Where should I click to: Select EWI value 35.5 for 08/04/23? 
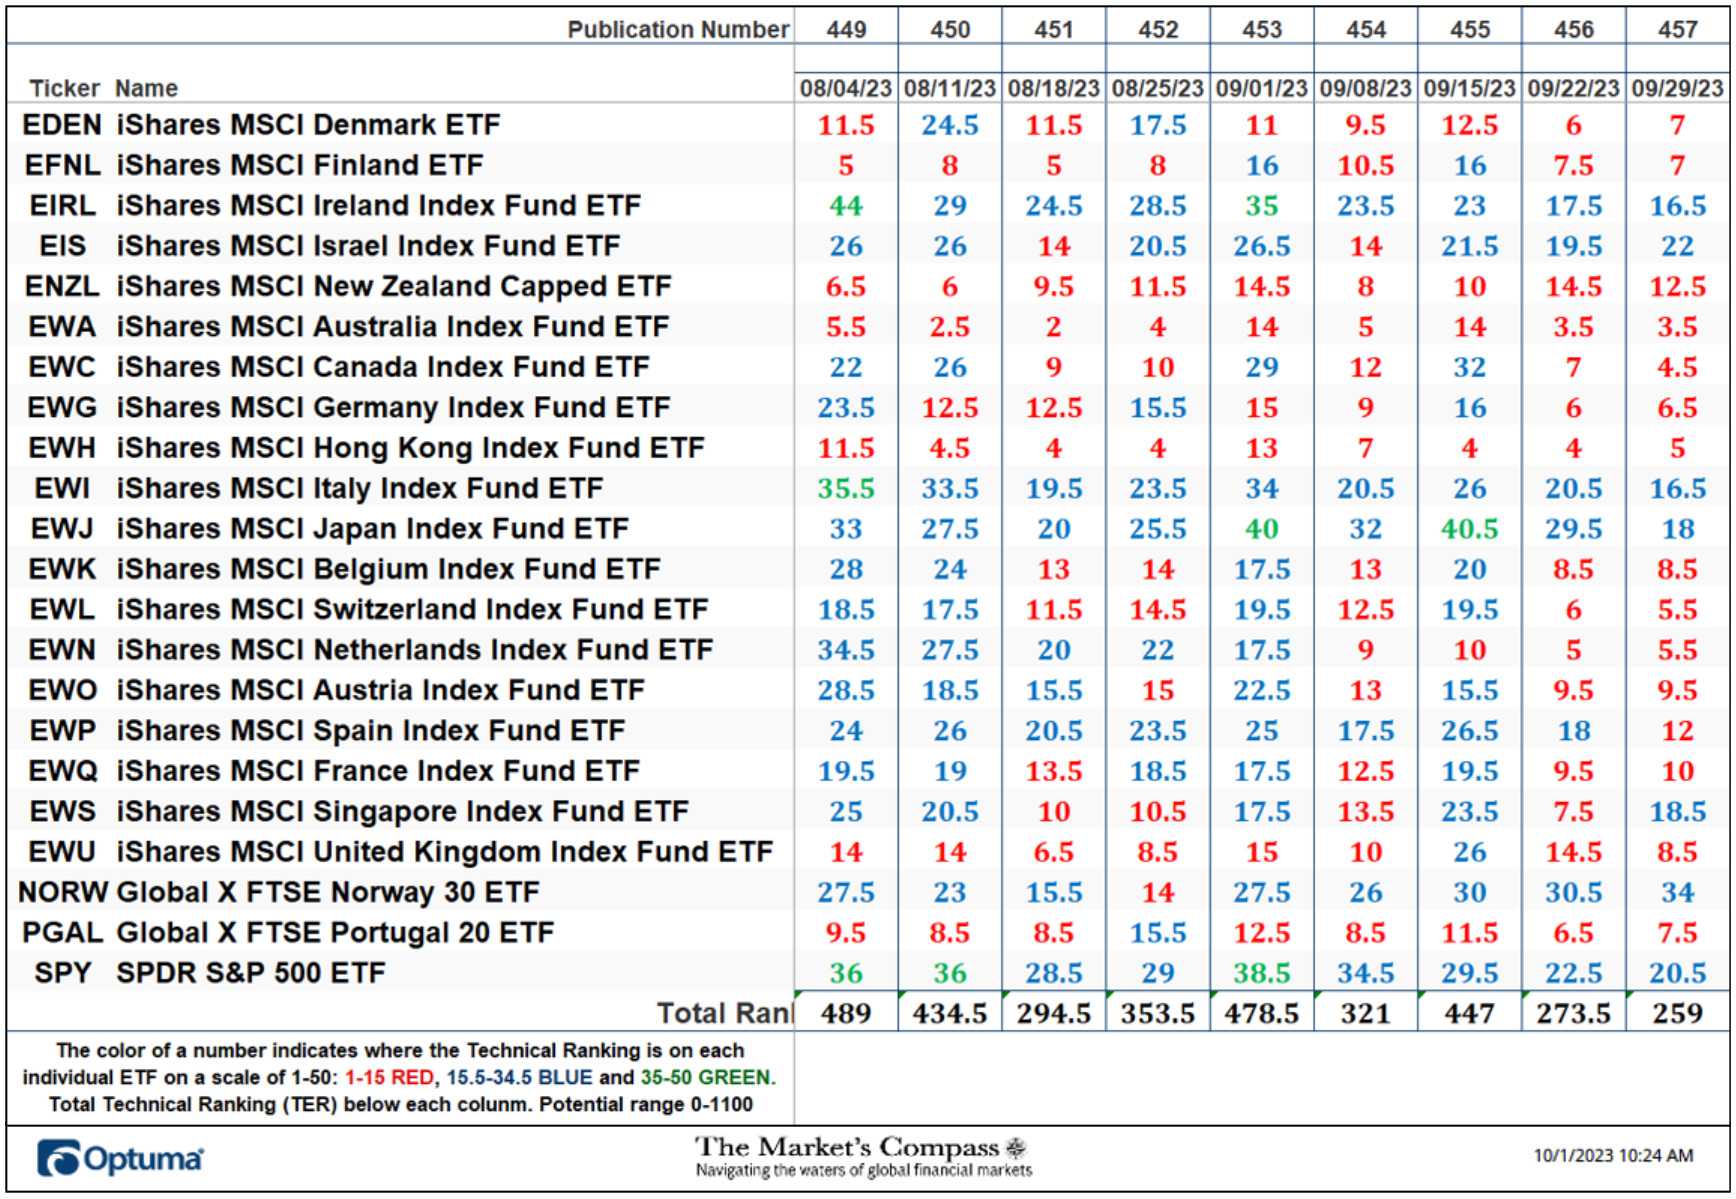pyautogui.click(x=846, y=488)
